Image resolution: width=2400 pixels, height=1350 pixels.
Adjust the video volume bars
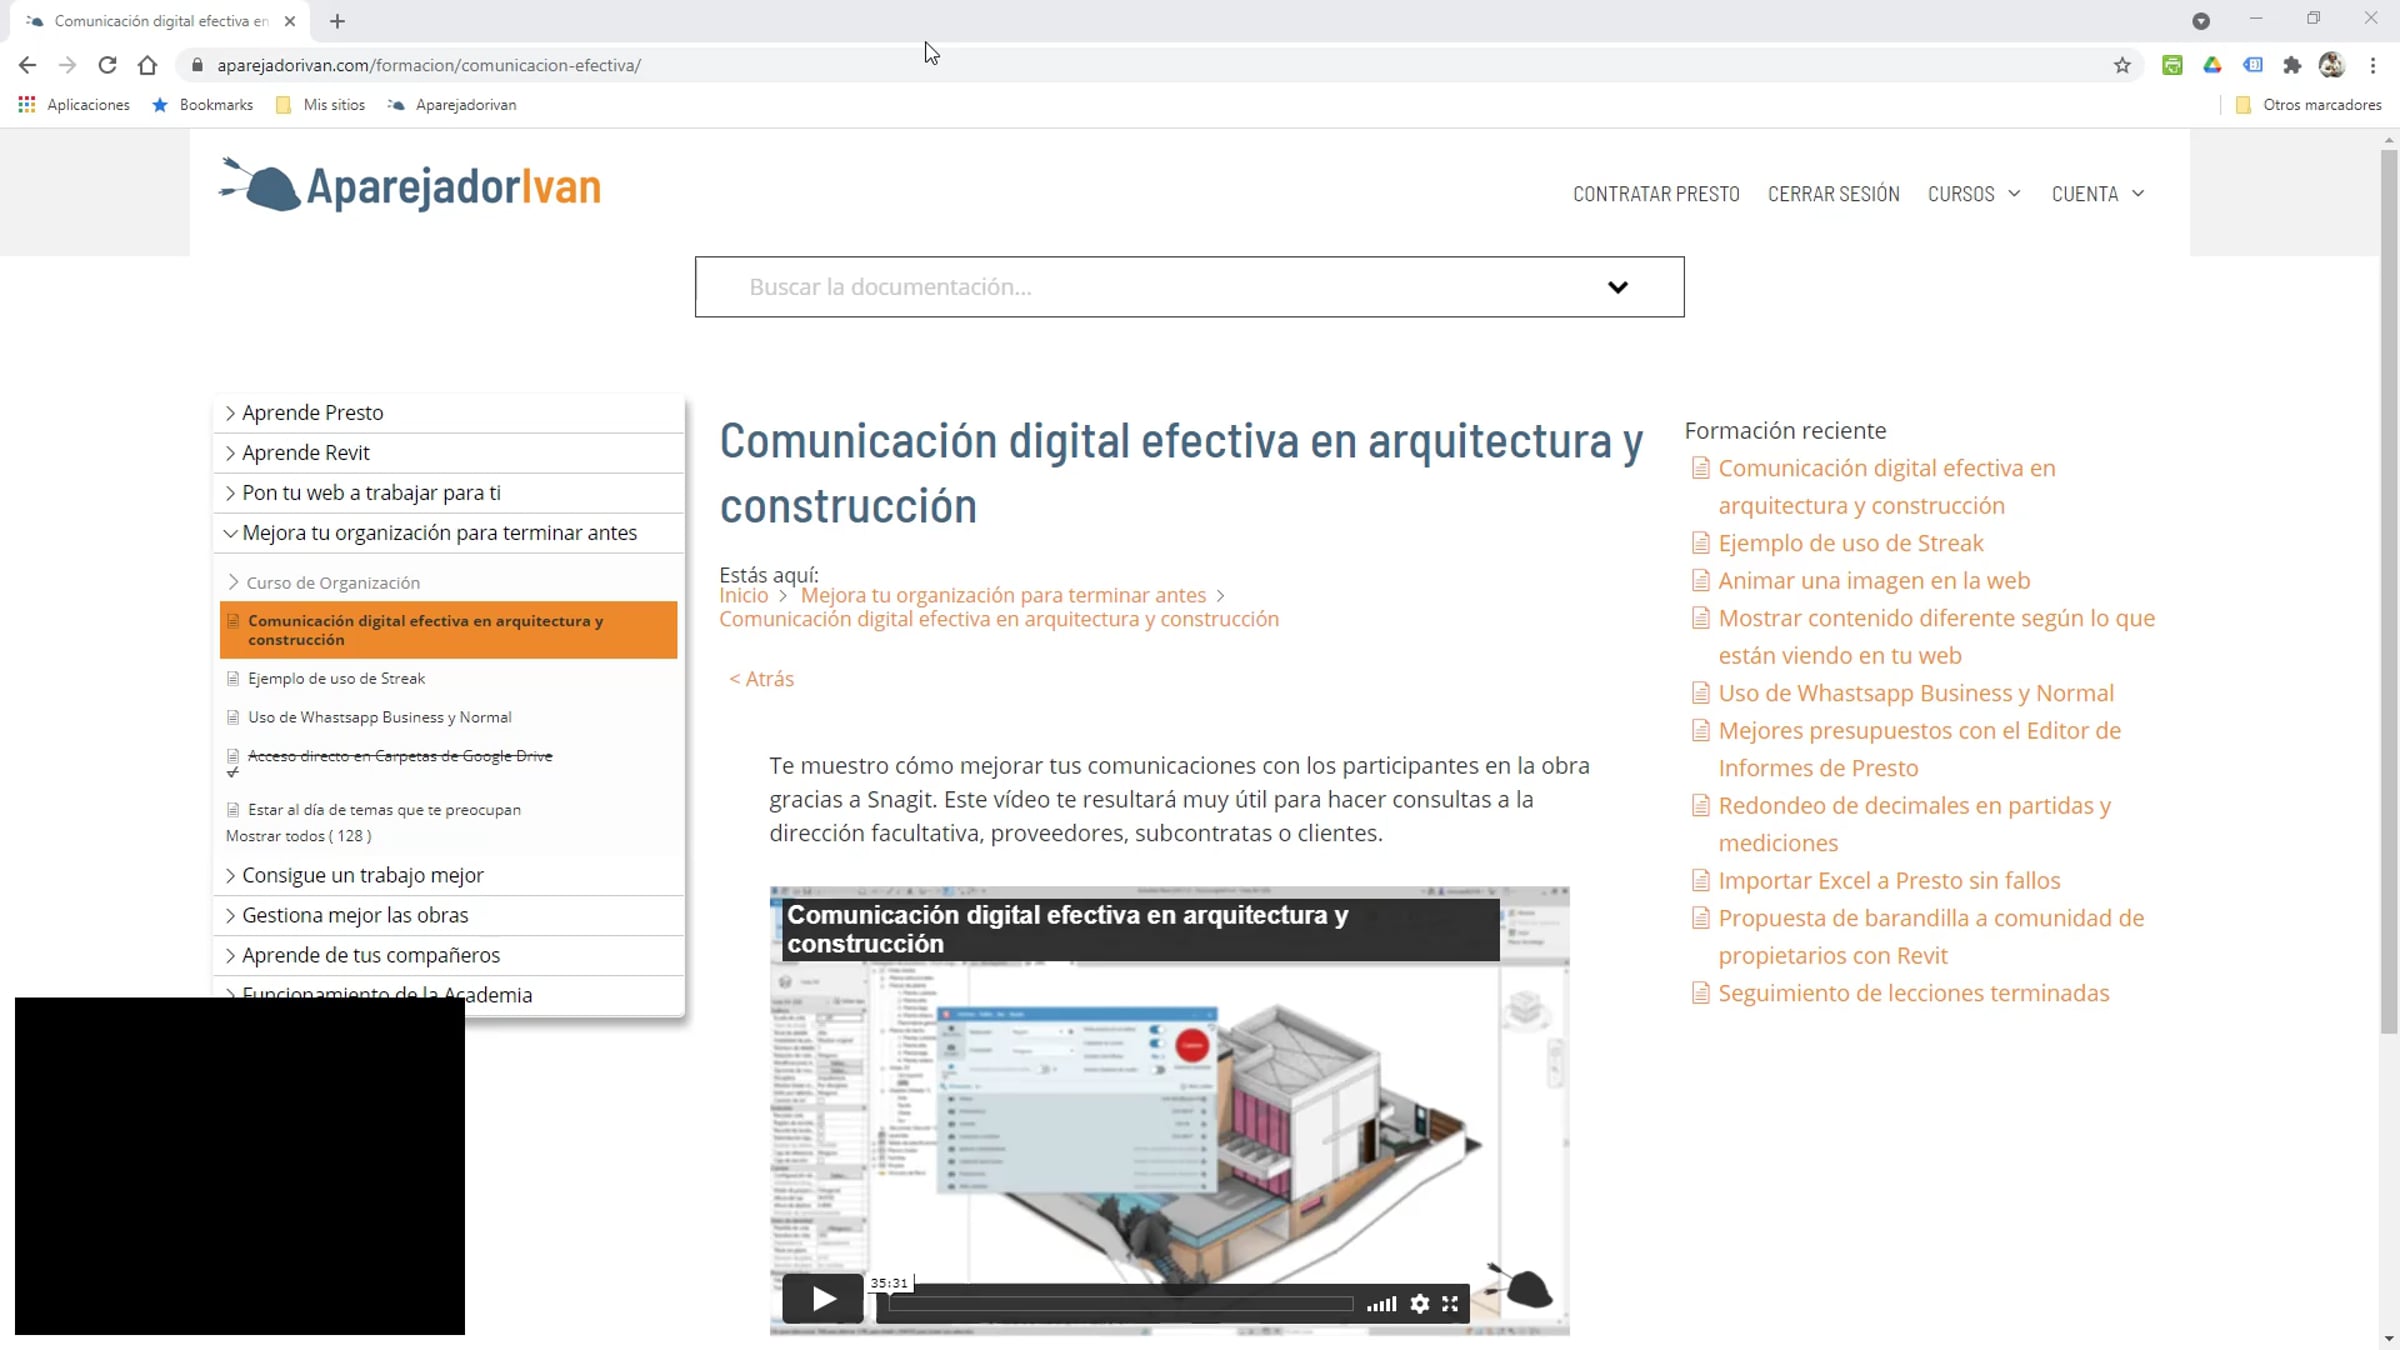1381,1303
